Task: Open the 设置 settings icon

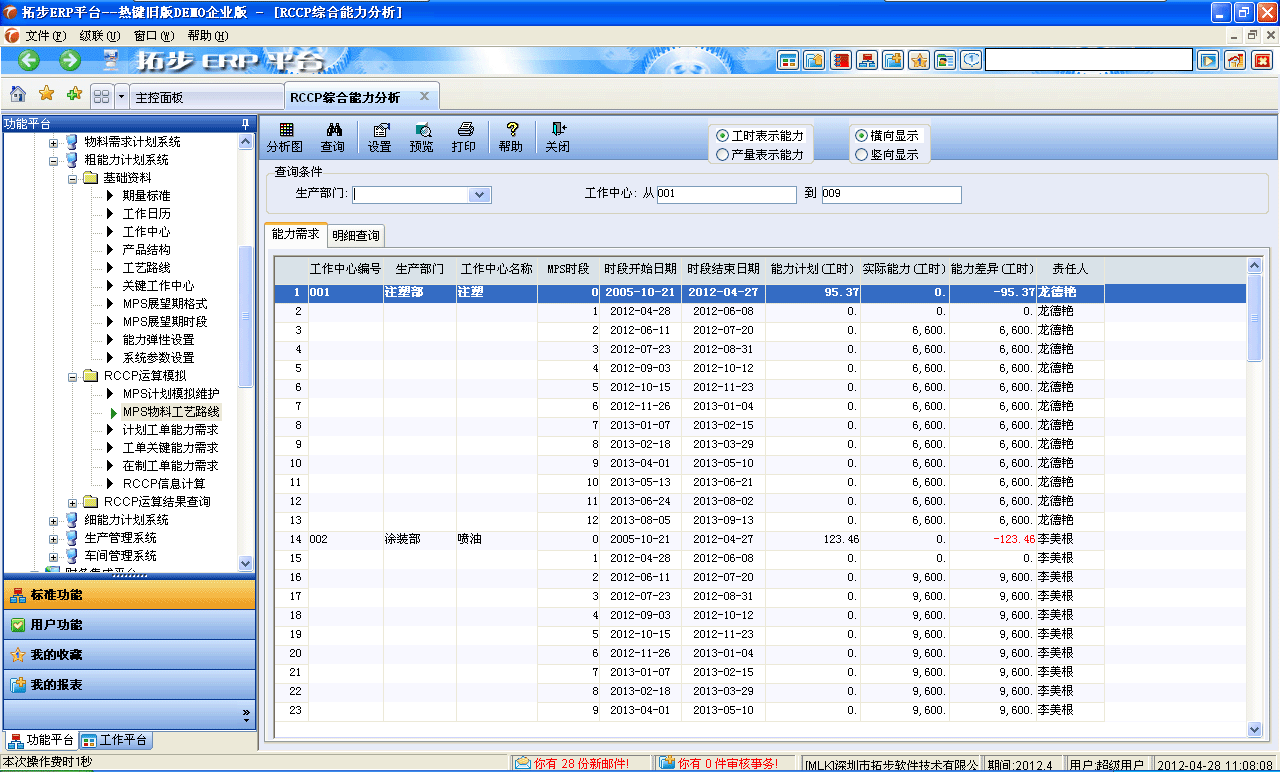Action: click(x=383, y=136)
